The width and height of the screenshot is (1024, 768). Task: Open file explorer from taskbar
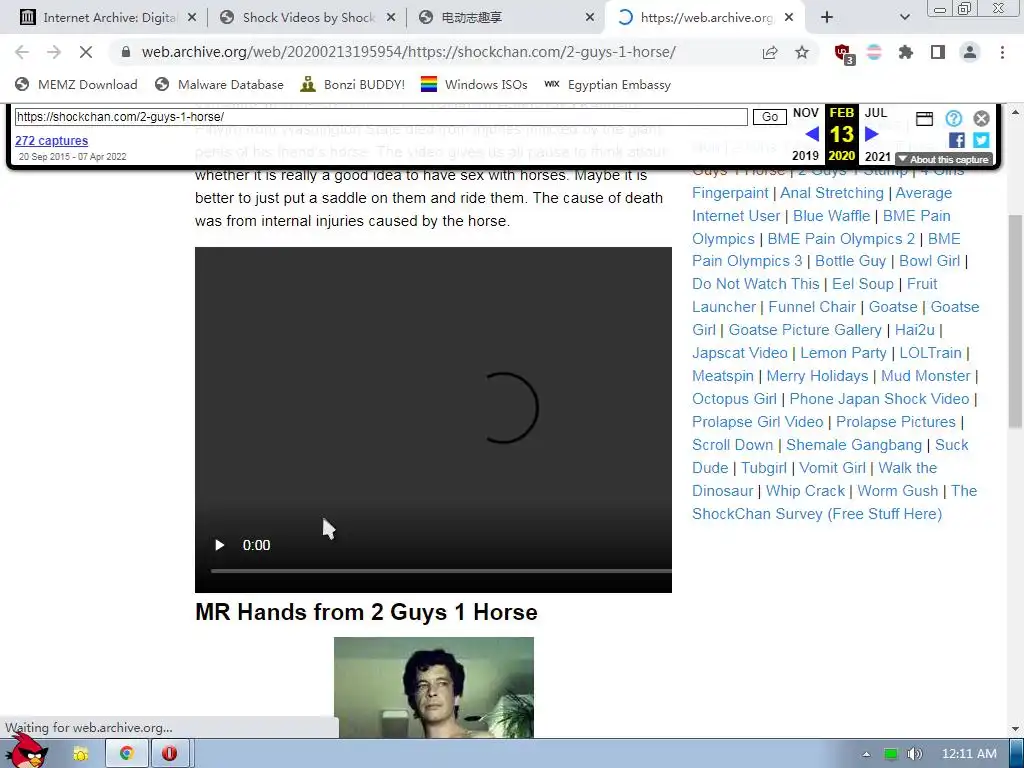pyautogui.click(x=81, y=754)
